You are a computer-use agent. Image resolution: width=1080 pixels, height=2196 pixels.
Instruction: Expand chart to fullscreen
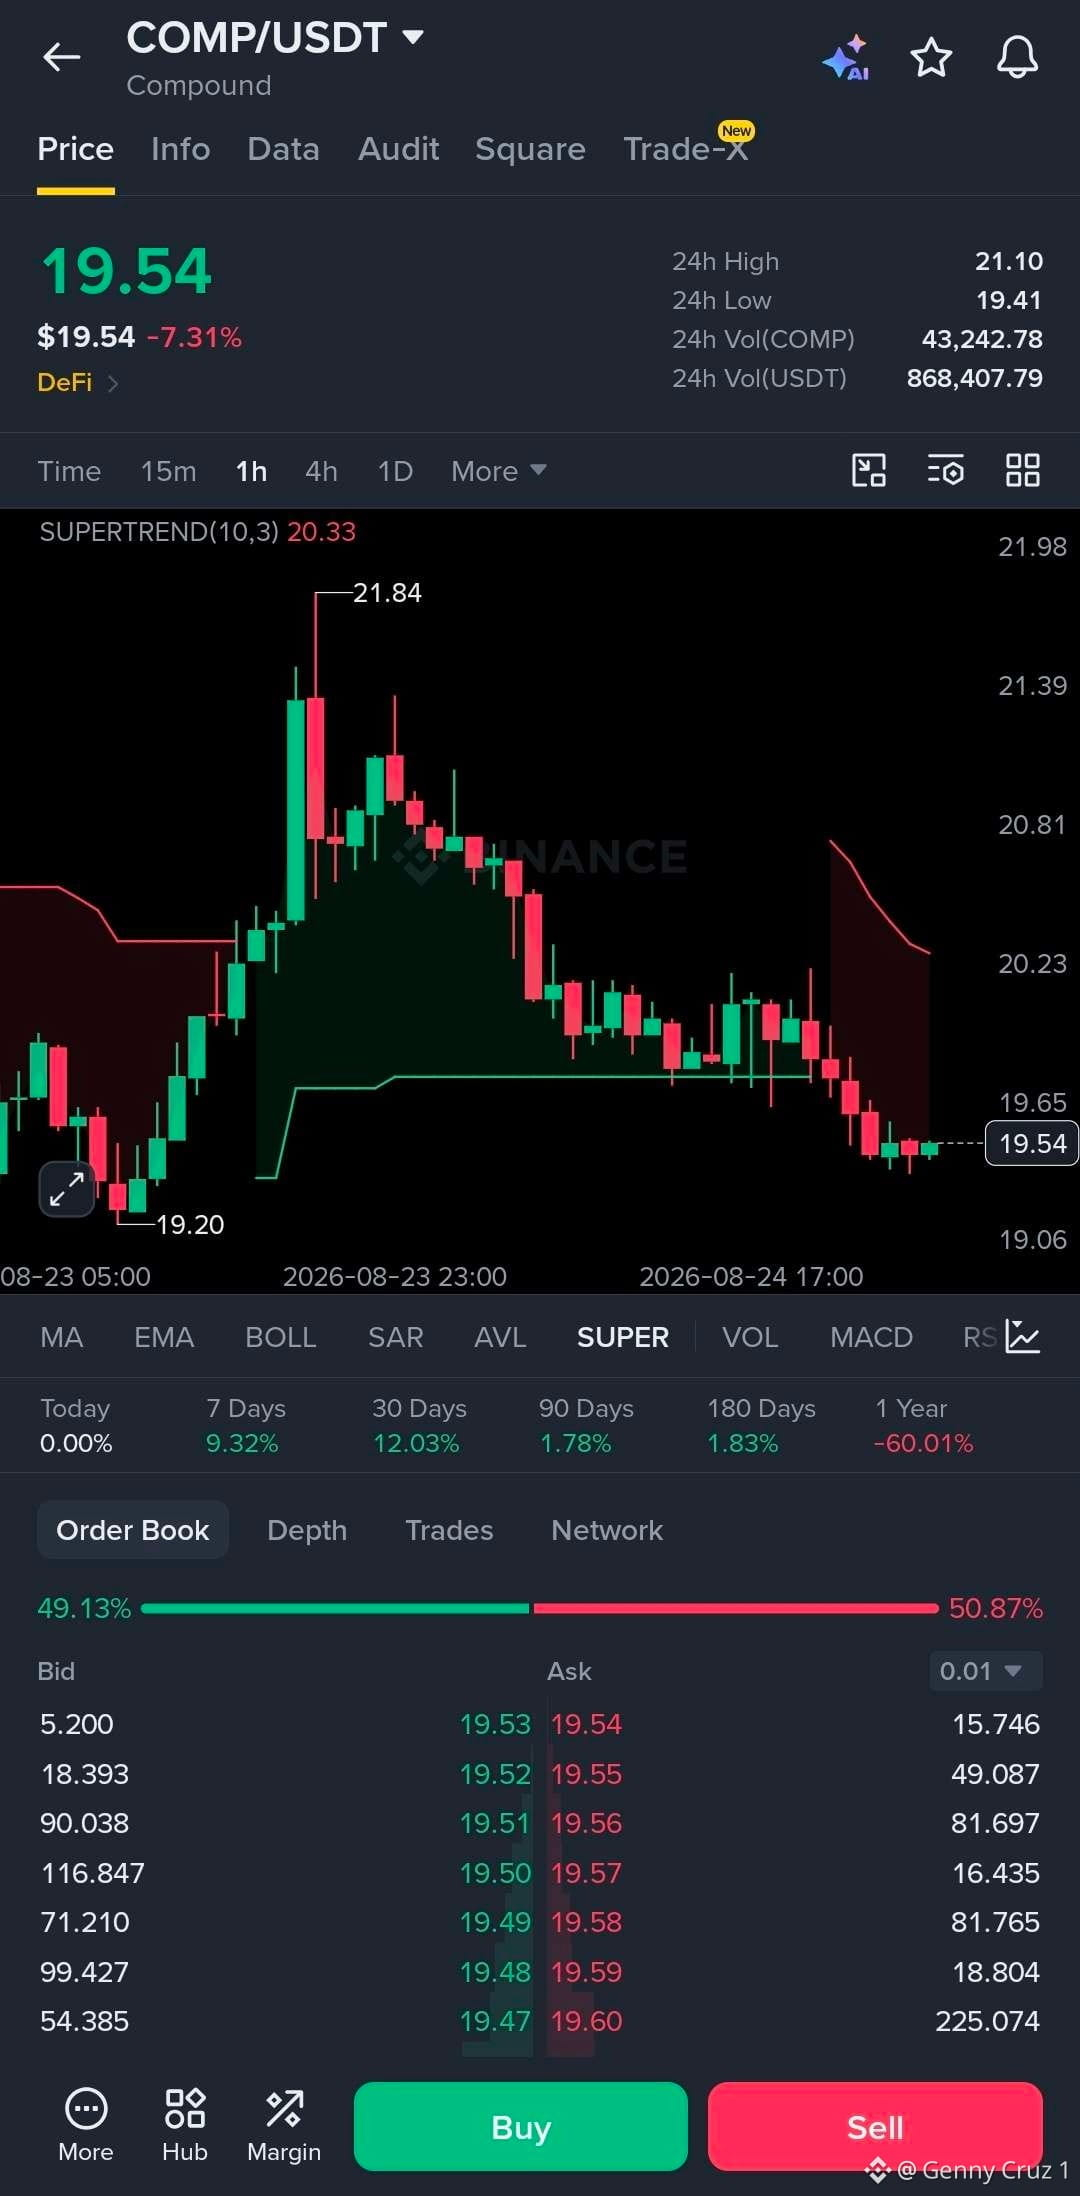click(67, 1189)
